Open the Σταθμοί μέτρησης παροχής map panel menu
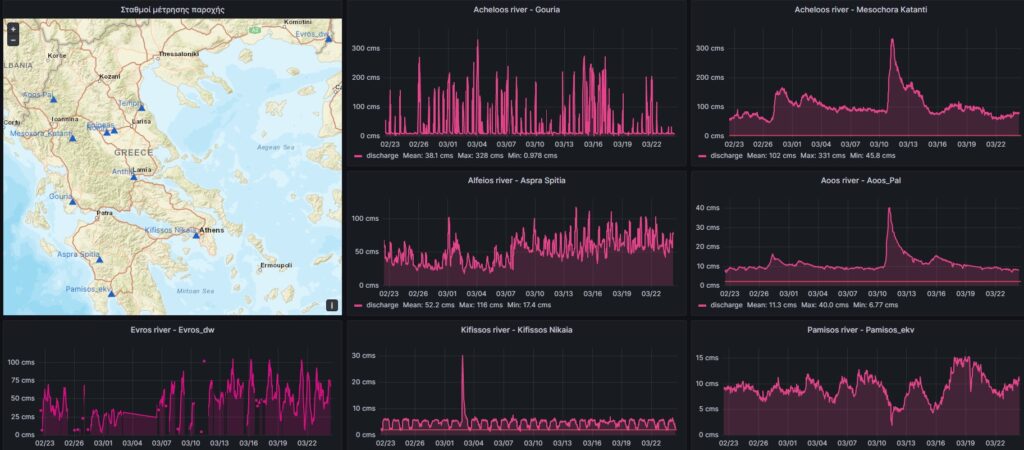 coord(174,10)
